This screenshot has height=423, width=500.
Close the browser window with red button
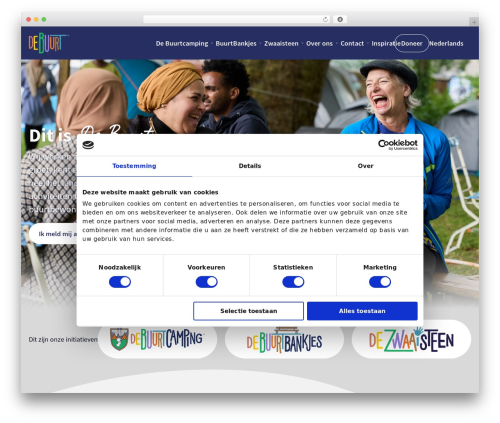[x=29, y=20]
